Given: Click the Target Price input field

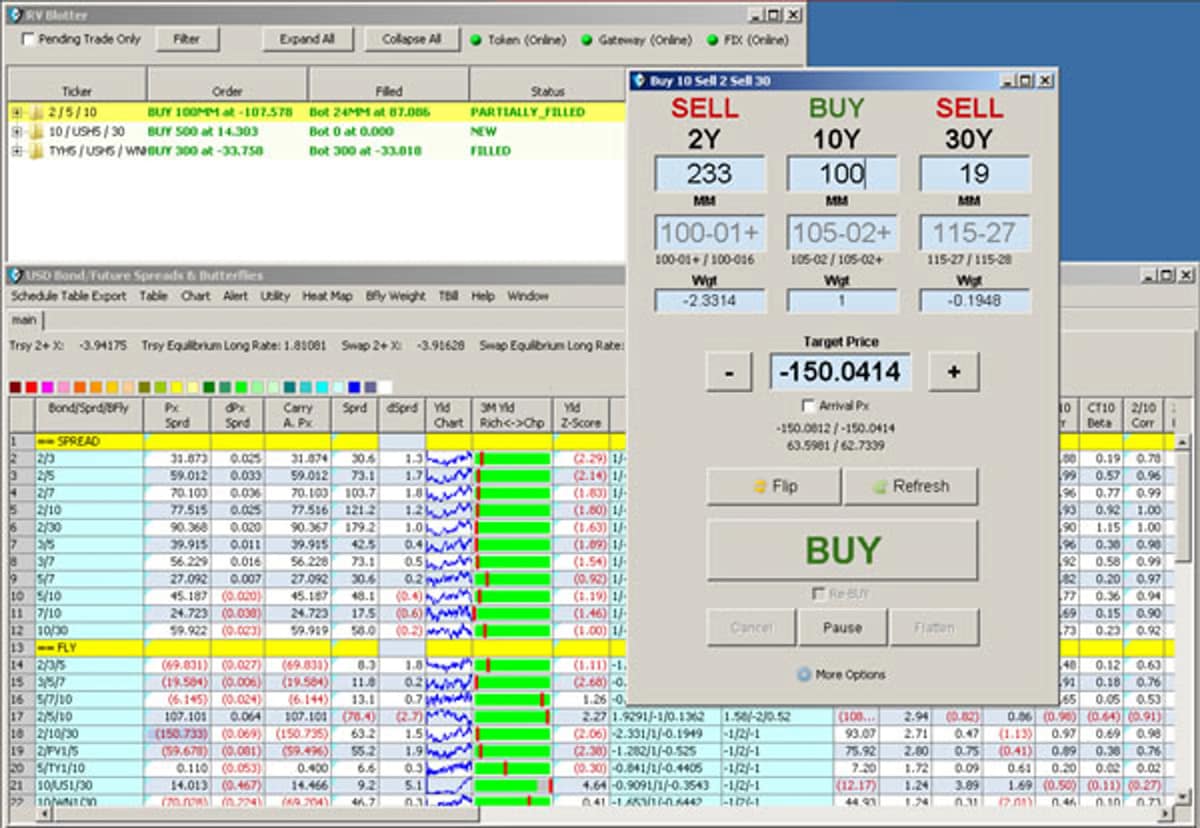Looking at the screenshot, I should (840, 372).
